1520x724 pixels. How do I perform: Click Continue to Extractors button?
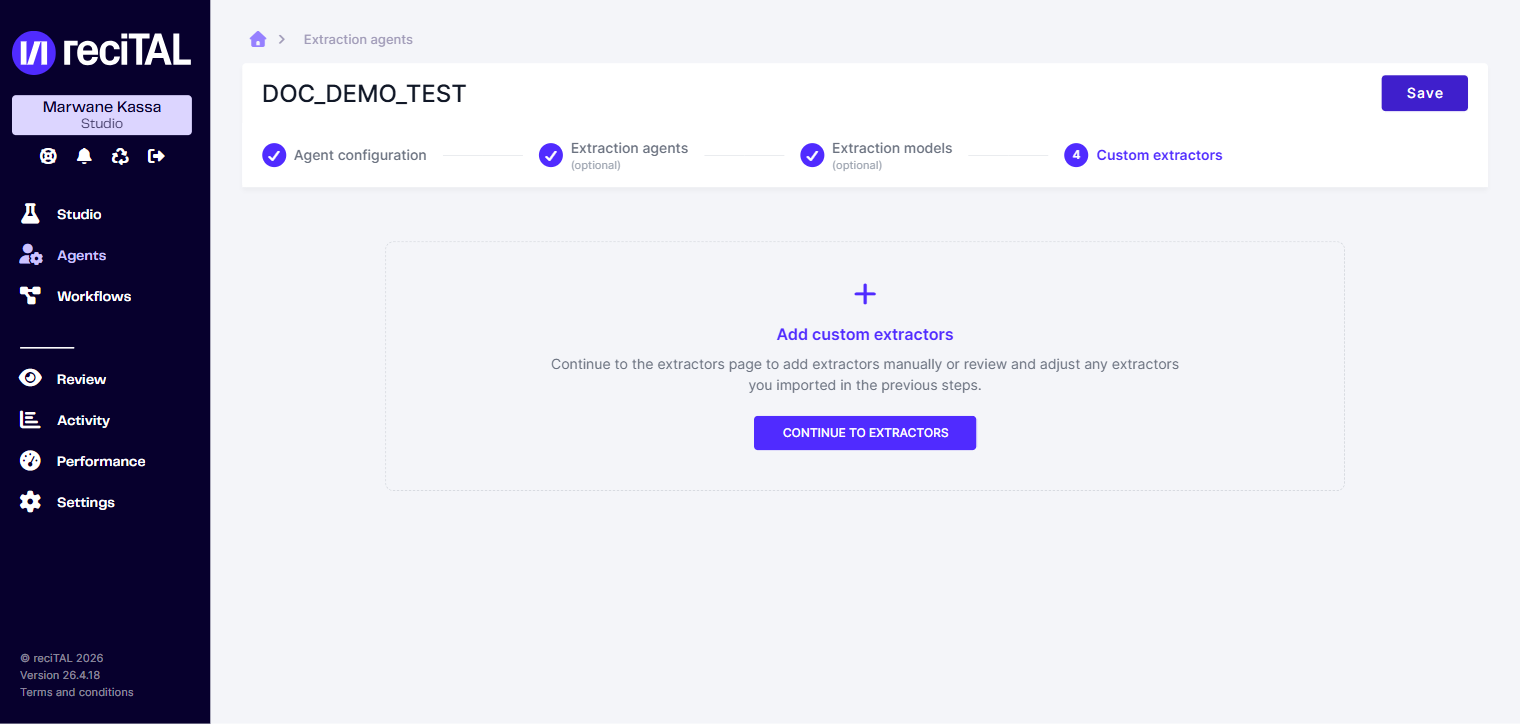pos(865,433)
